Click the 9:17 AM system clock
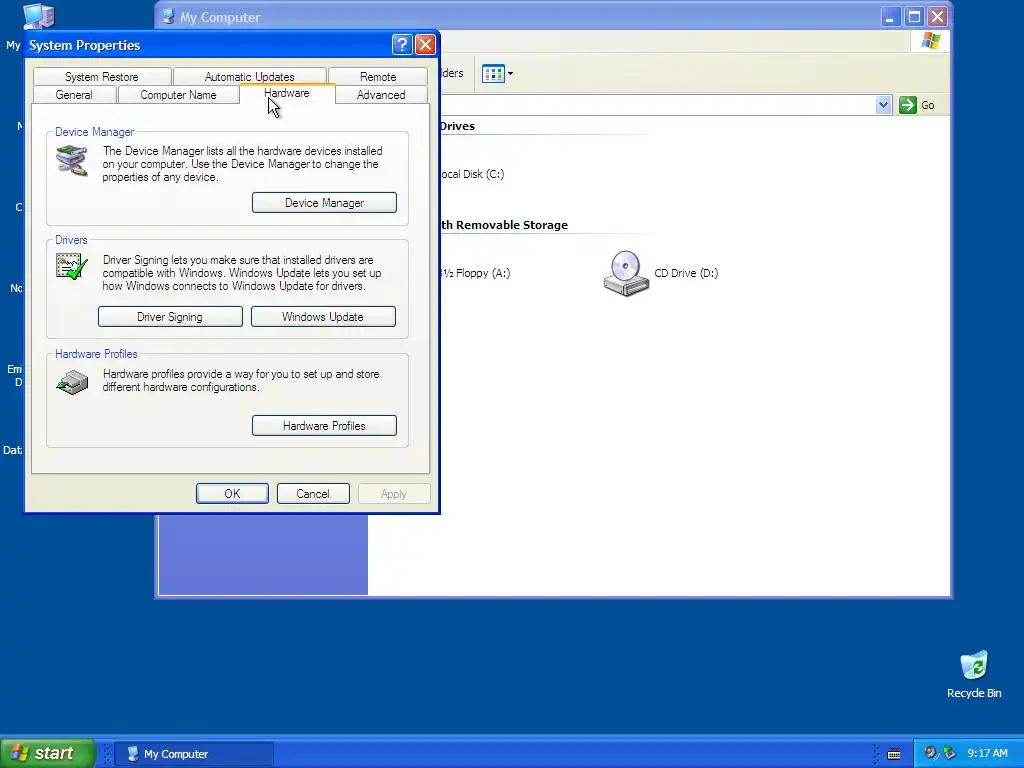 (987, 753)
